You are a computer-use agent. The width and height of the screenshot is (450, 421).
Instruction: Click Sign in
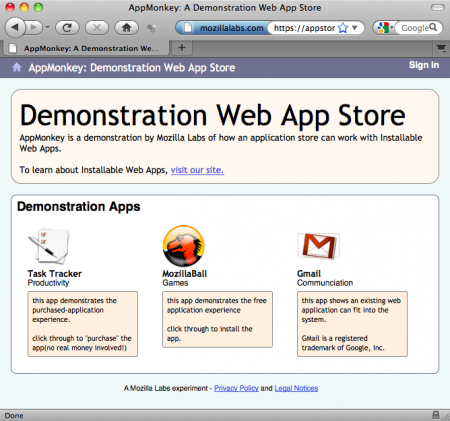[424, 65]
